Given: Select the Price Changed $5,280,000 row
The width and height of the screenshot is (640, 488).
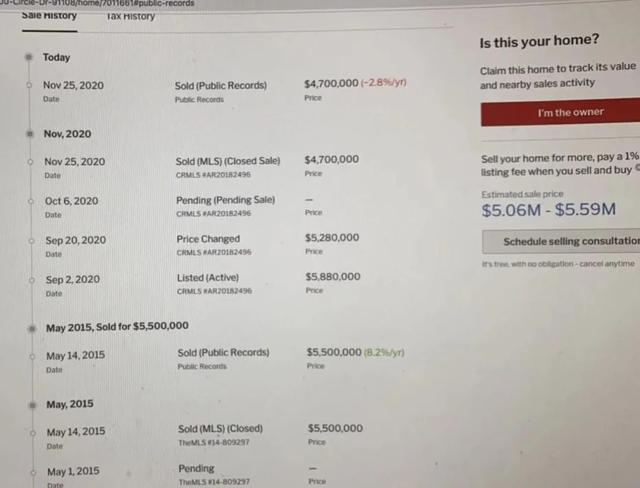Looking at the screenshot, I should coord(202,244).
